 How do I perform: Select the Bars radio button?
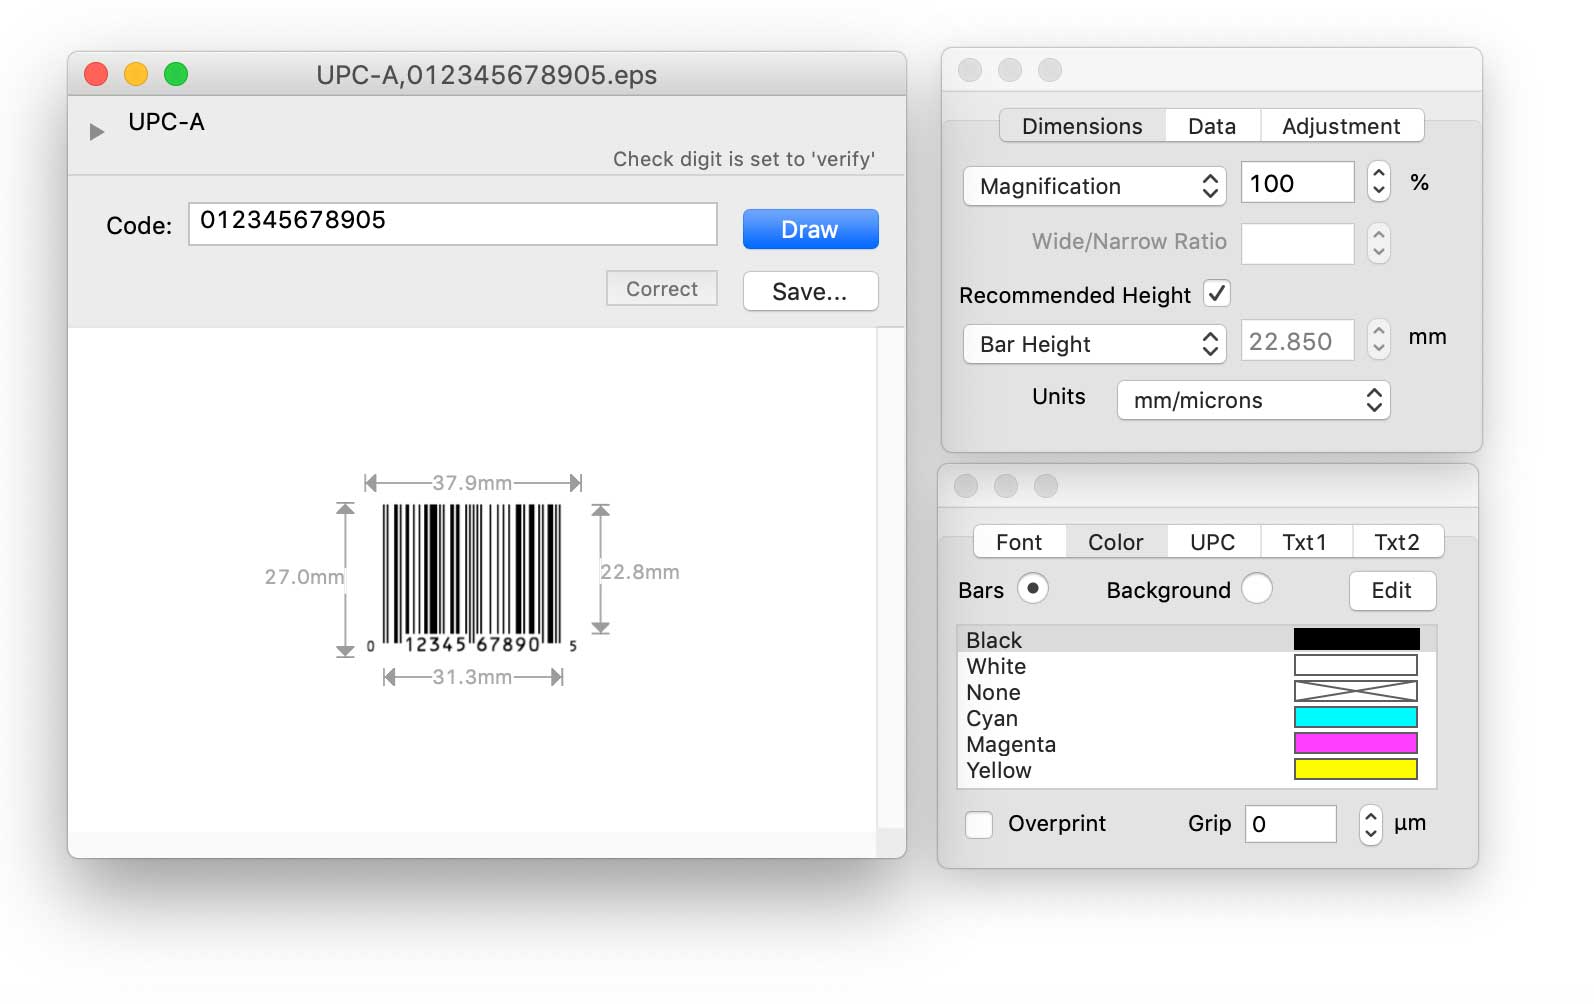[1033, 589]
